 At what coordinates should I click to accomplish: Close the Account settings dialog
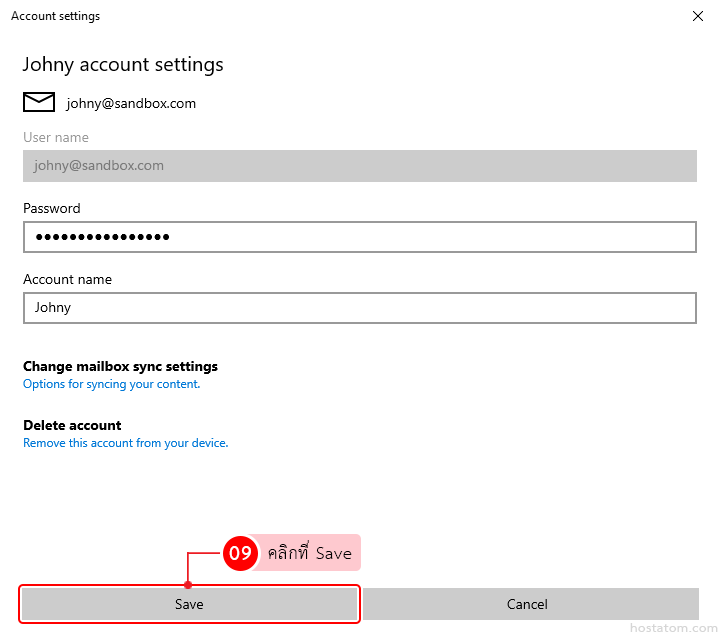pos(697,16)
